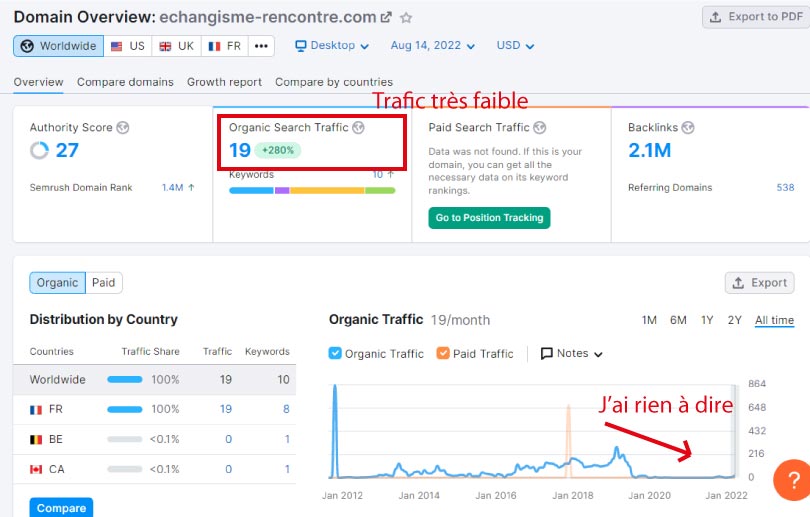The height and width of the screenshot is (517, 810).
Task: Select 1Y time range
Action: coord(707,320)
